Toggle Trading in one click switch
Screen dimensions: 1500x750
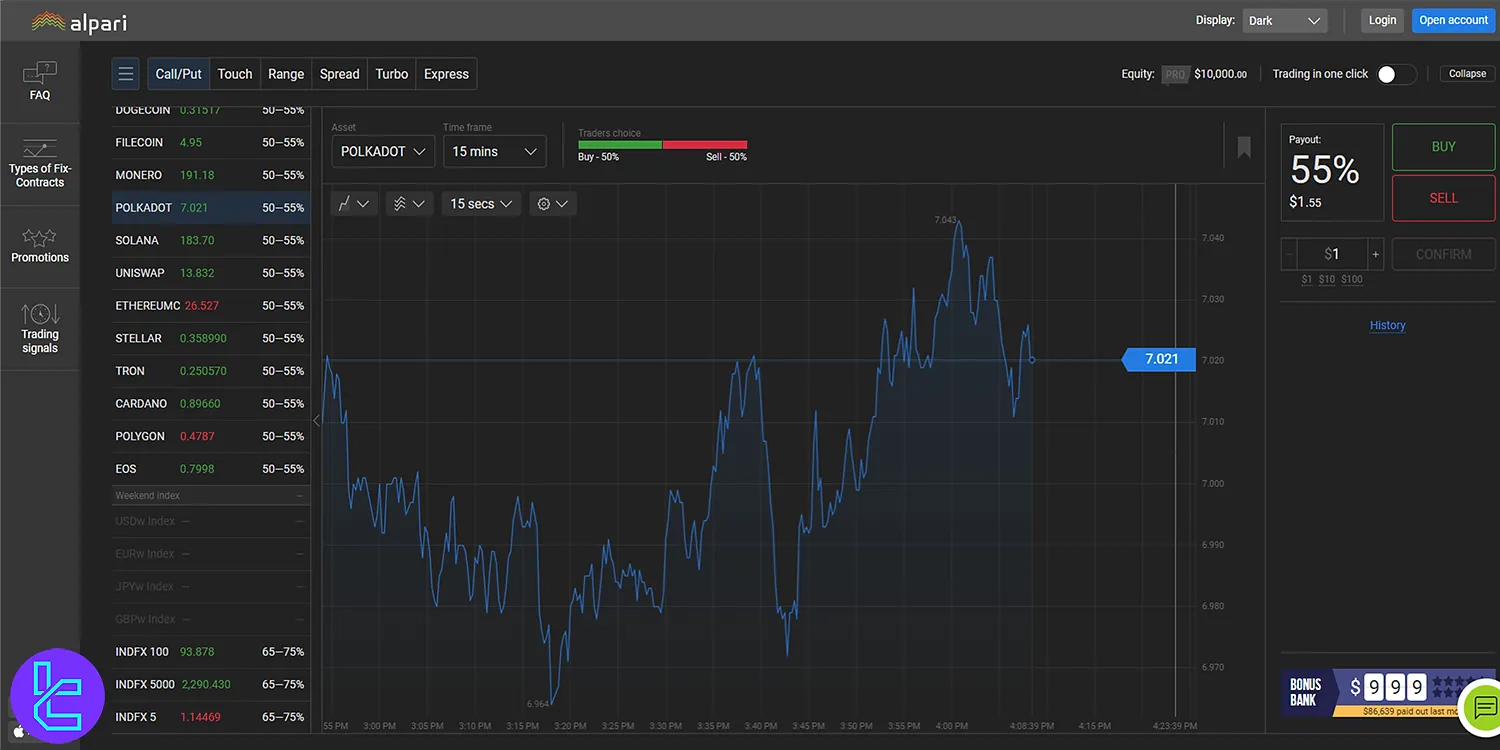pyautogui.click(x=1396, y=74)
